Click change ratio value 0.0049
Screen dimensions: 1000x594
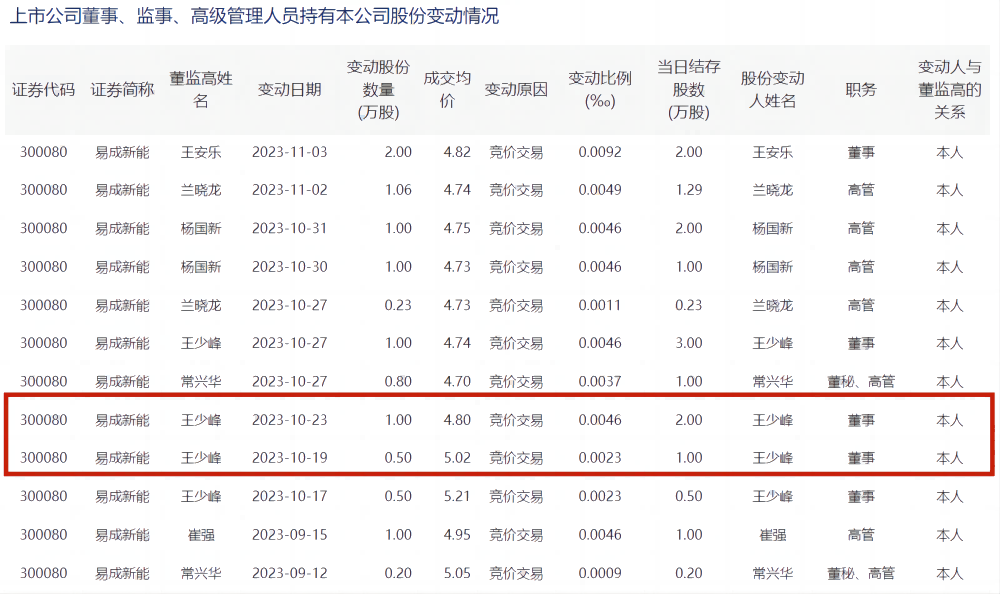(599, 190)
